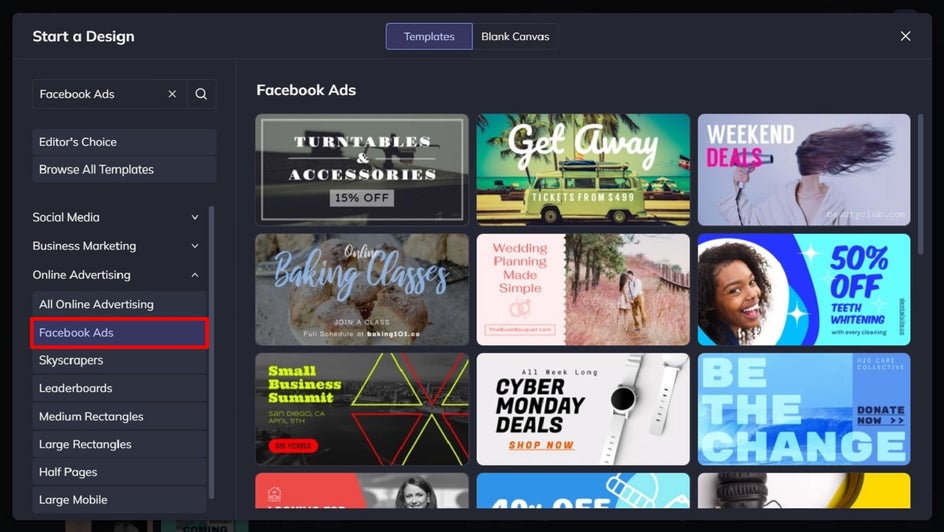Open Browse All Templates
The image size is (944, 532).
coord(124,170)
